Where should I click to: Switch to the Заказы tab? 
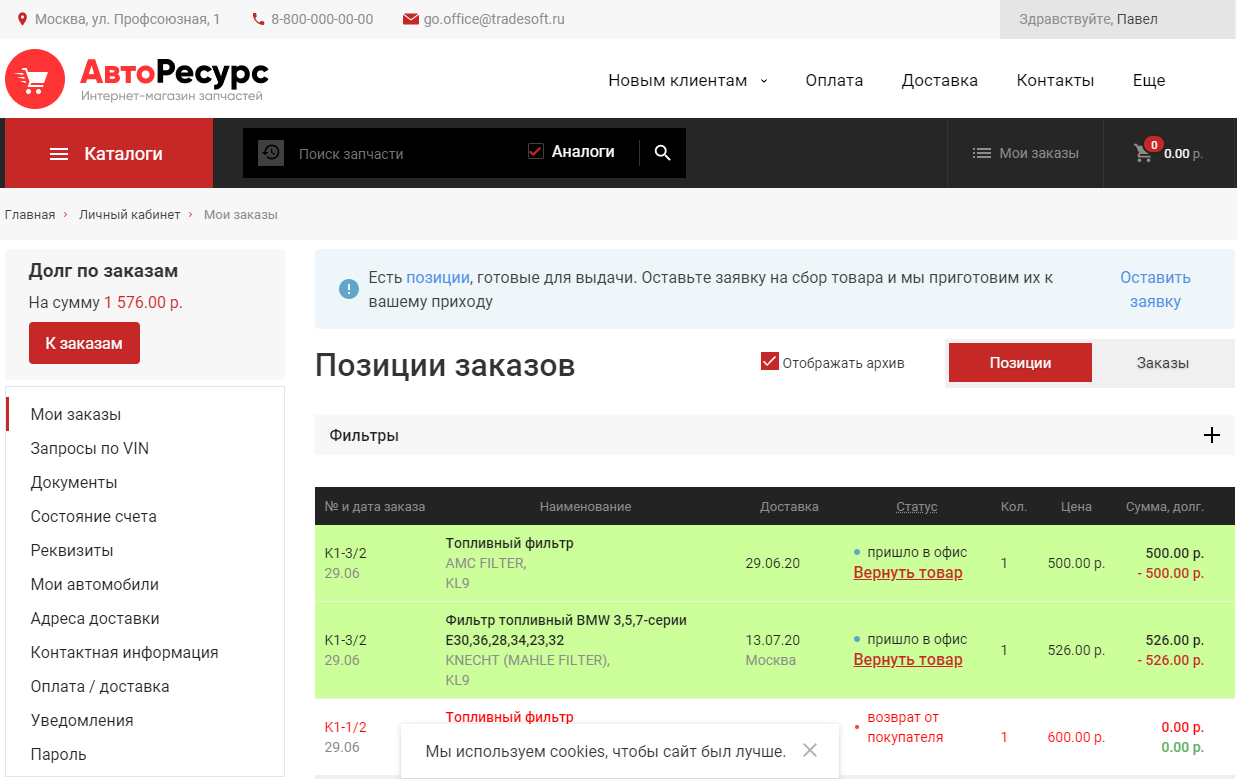pyautogui.click(x=1163, y=362)
